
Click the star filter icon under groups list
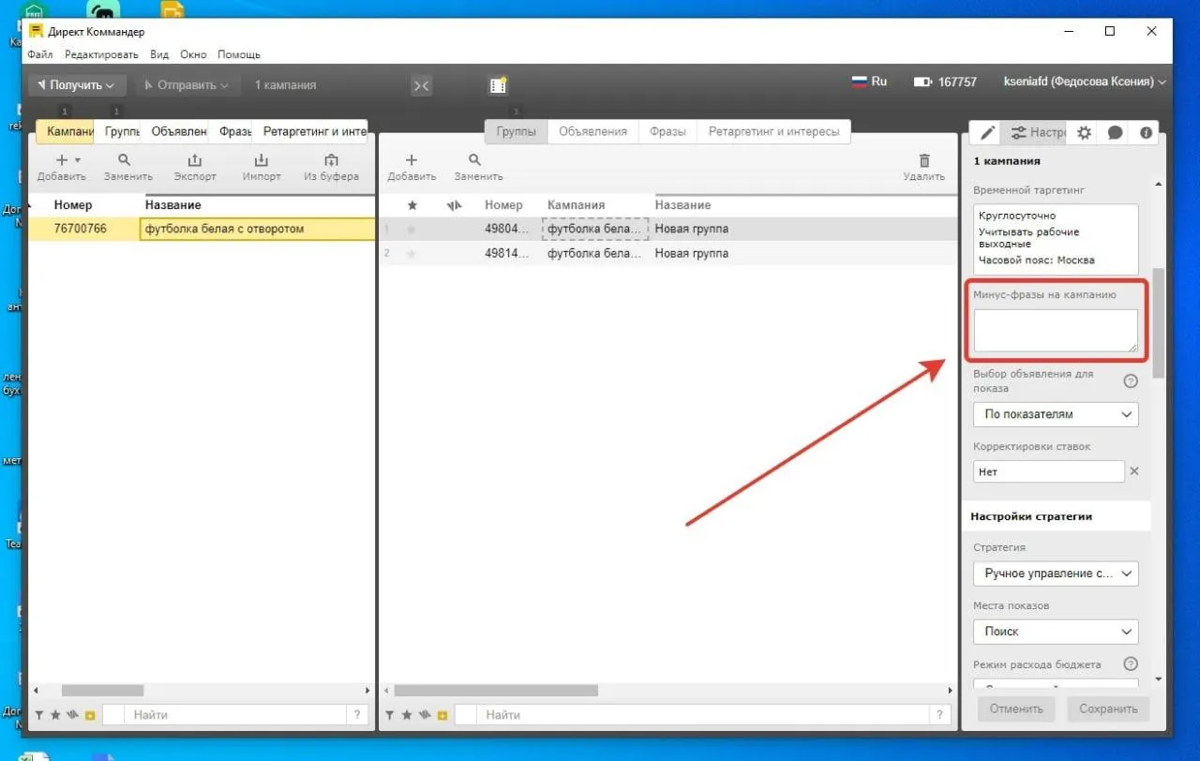(407, 715)
